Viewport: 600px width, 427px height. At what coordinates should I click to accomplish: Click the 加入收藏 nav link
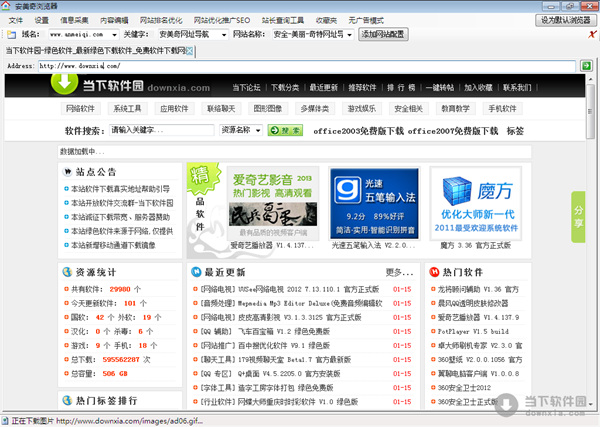pyautogui.click(x=478, y=88)
